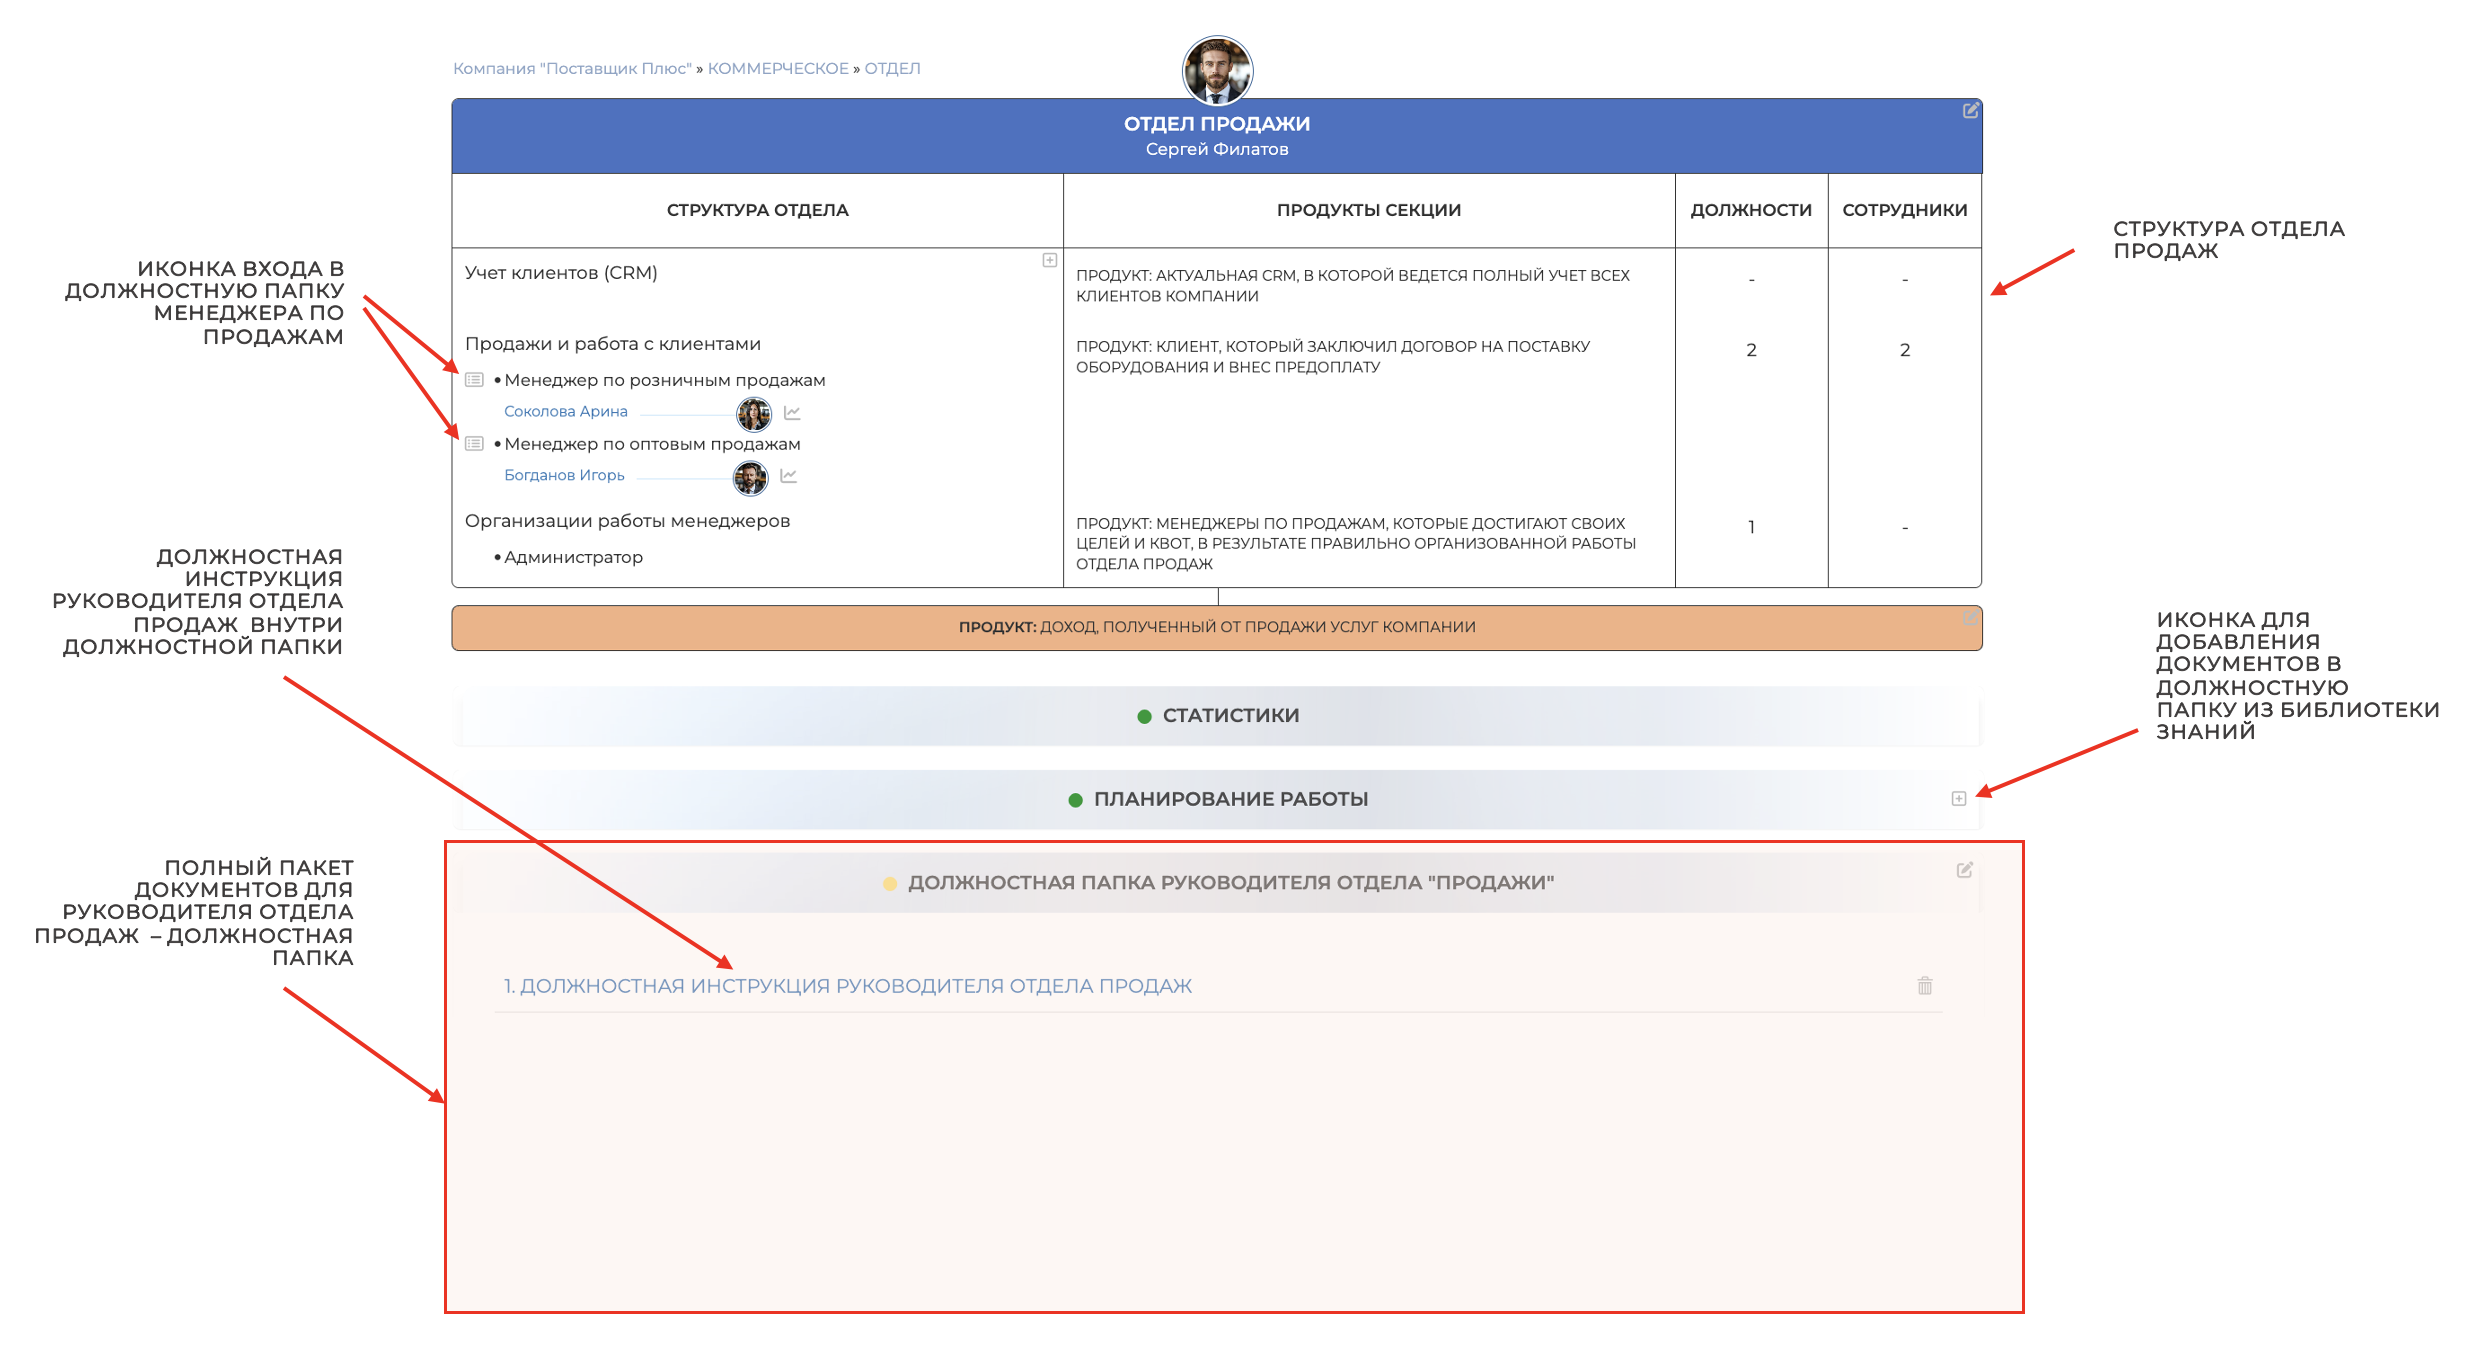Click plus icon beside Учет клиентов (CRM)
Viewport: 2472px width, 1350px height.
pyautogui.click(x=1050, y=260)
